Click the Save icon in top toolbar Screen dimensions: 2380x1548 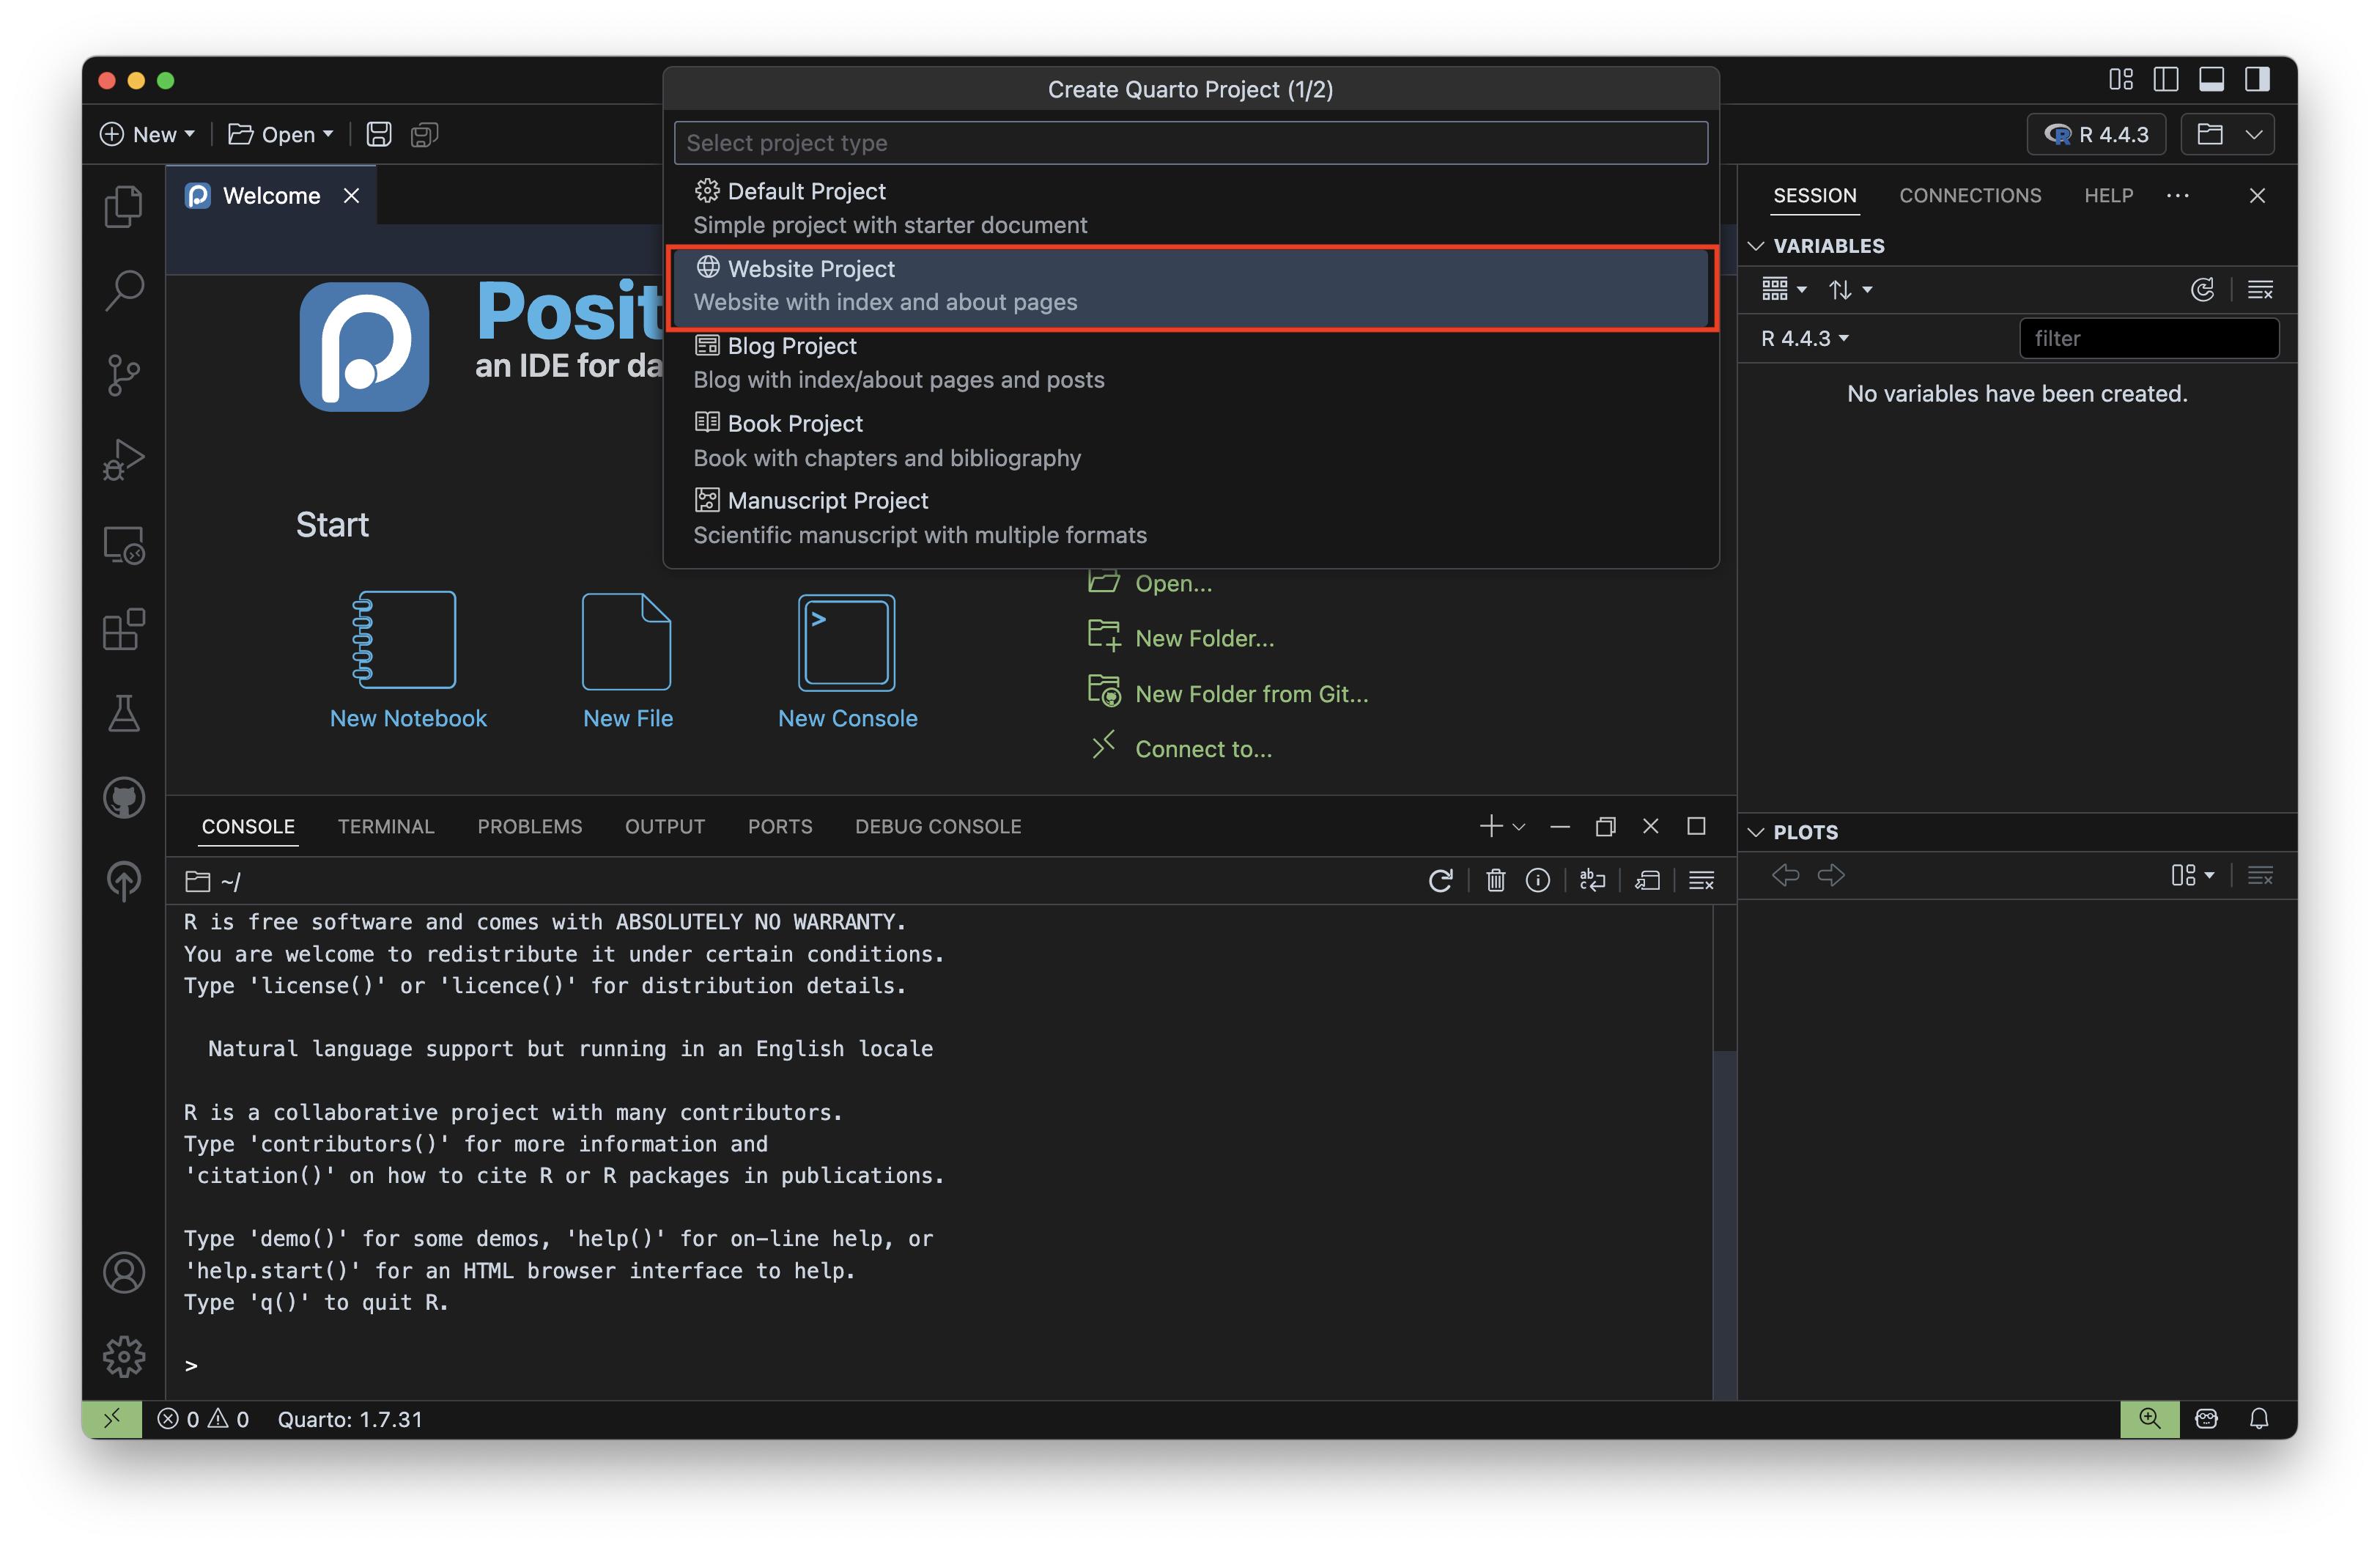[x=379, y=134]
